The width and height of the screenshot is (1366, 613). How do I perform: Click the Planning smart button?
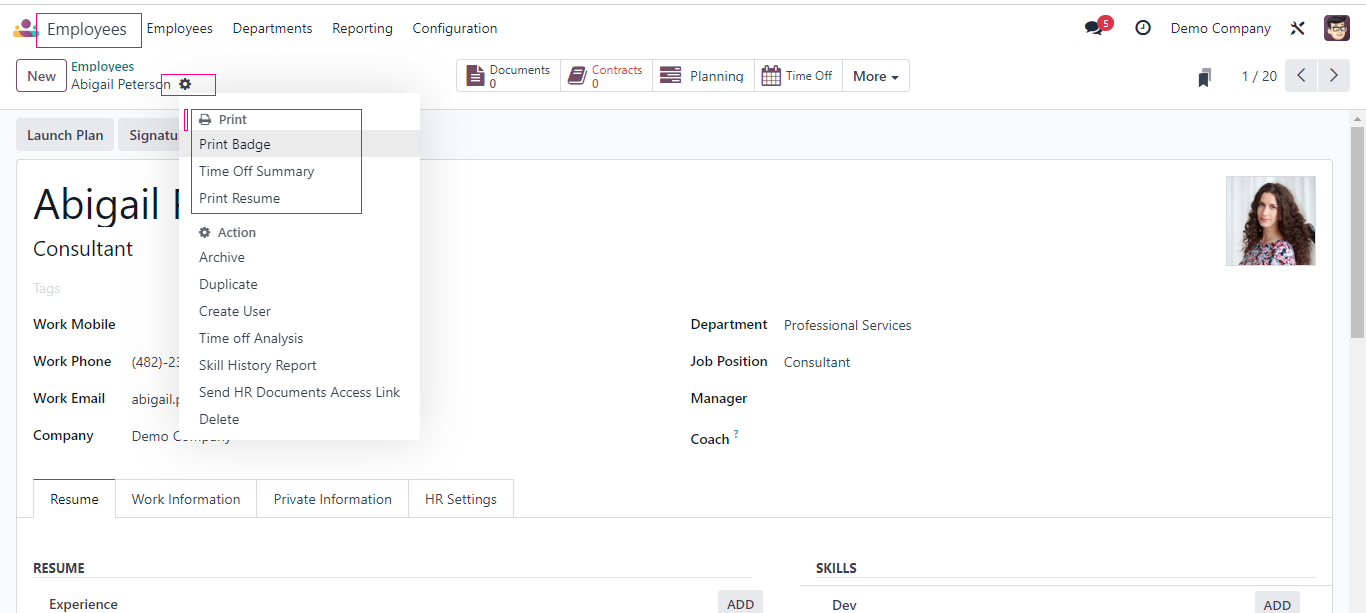click(703, 76)
